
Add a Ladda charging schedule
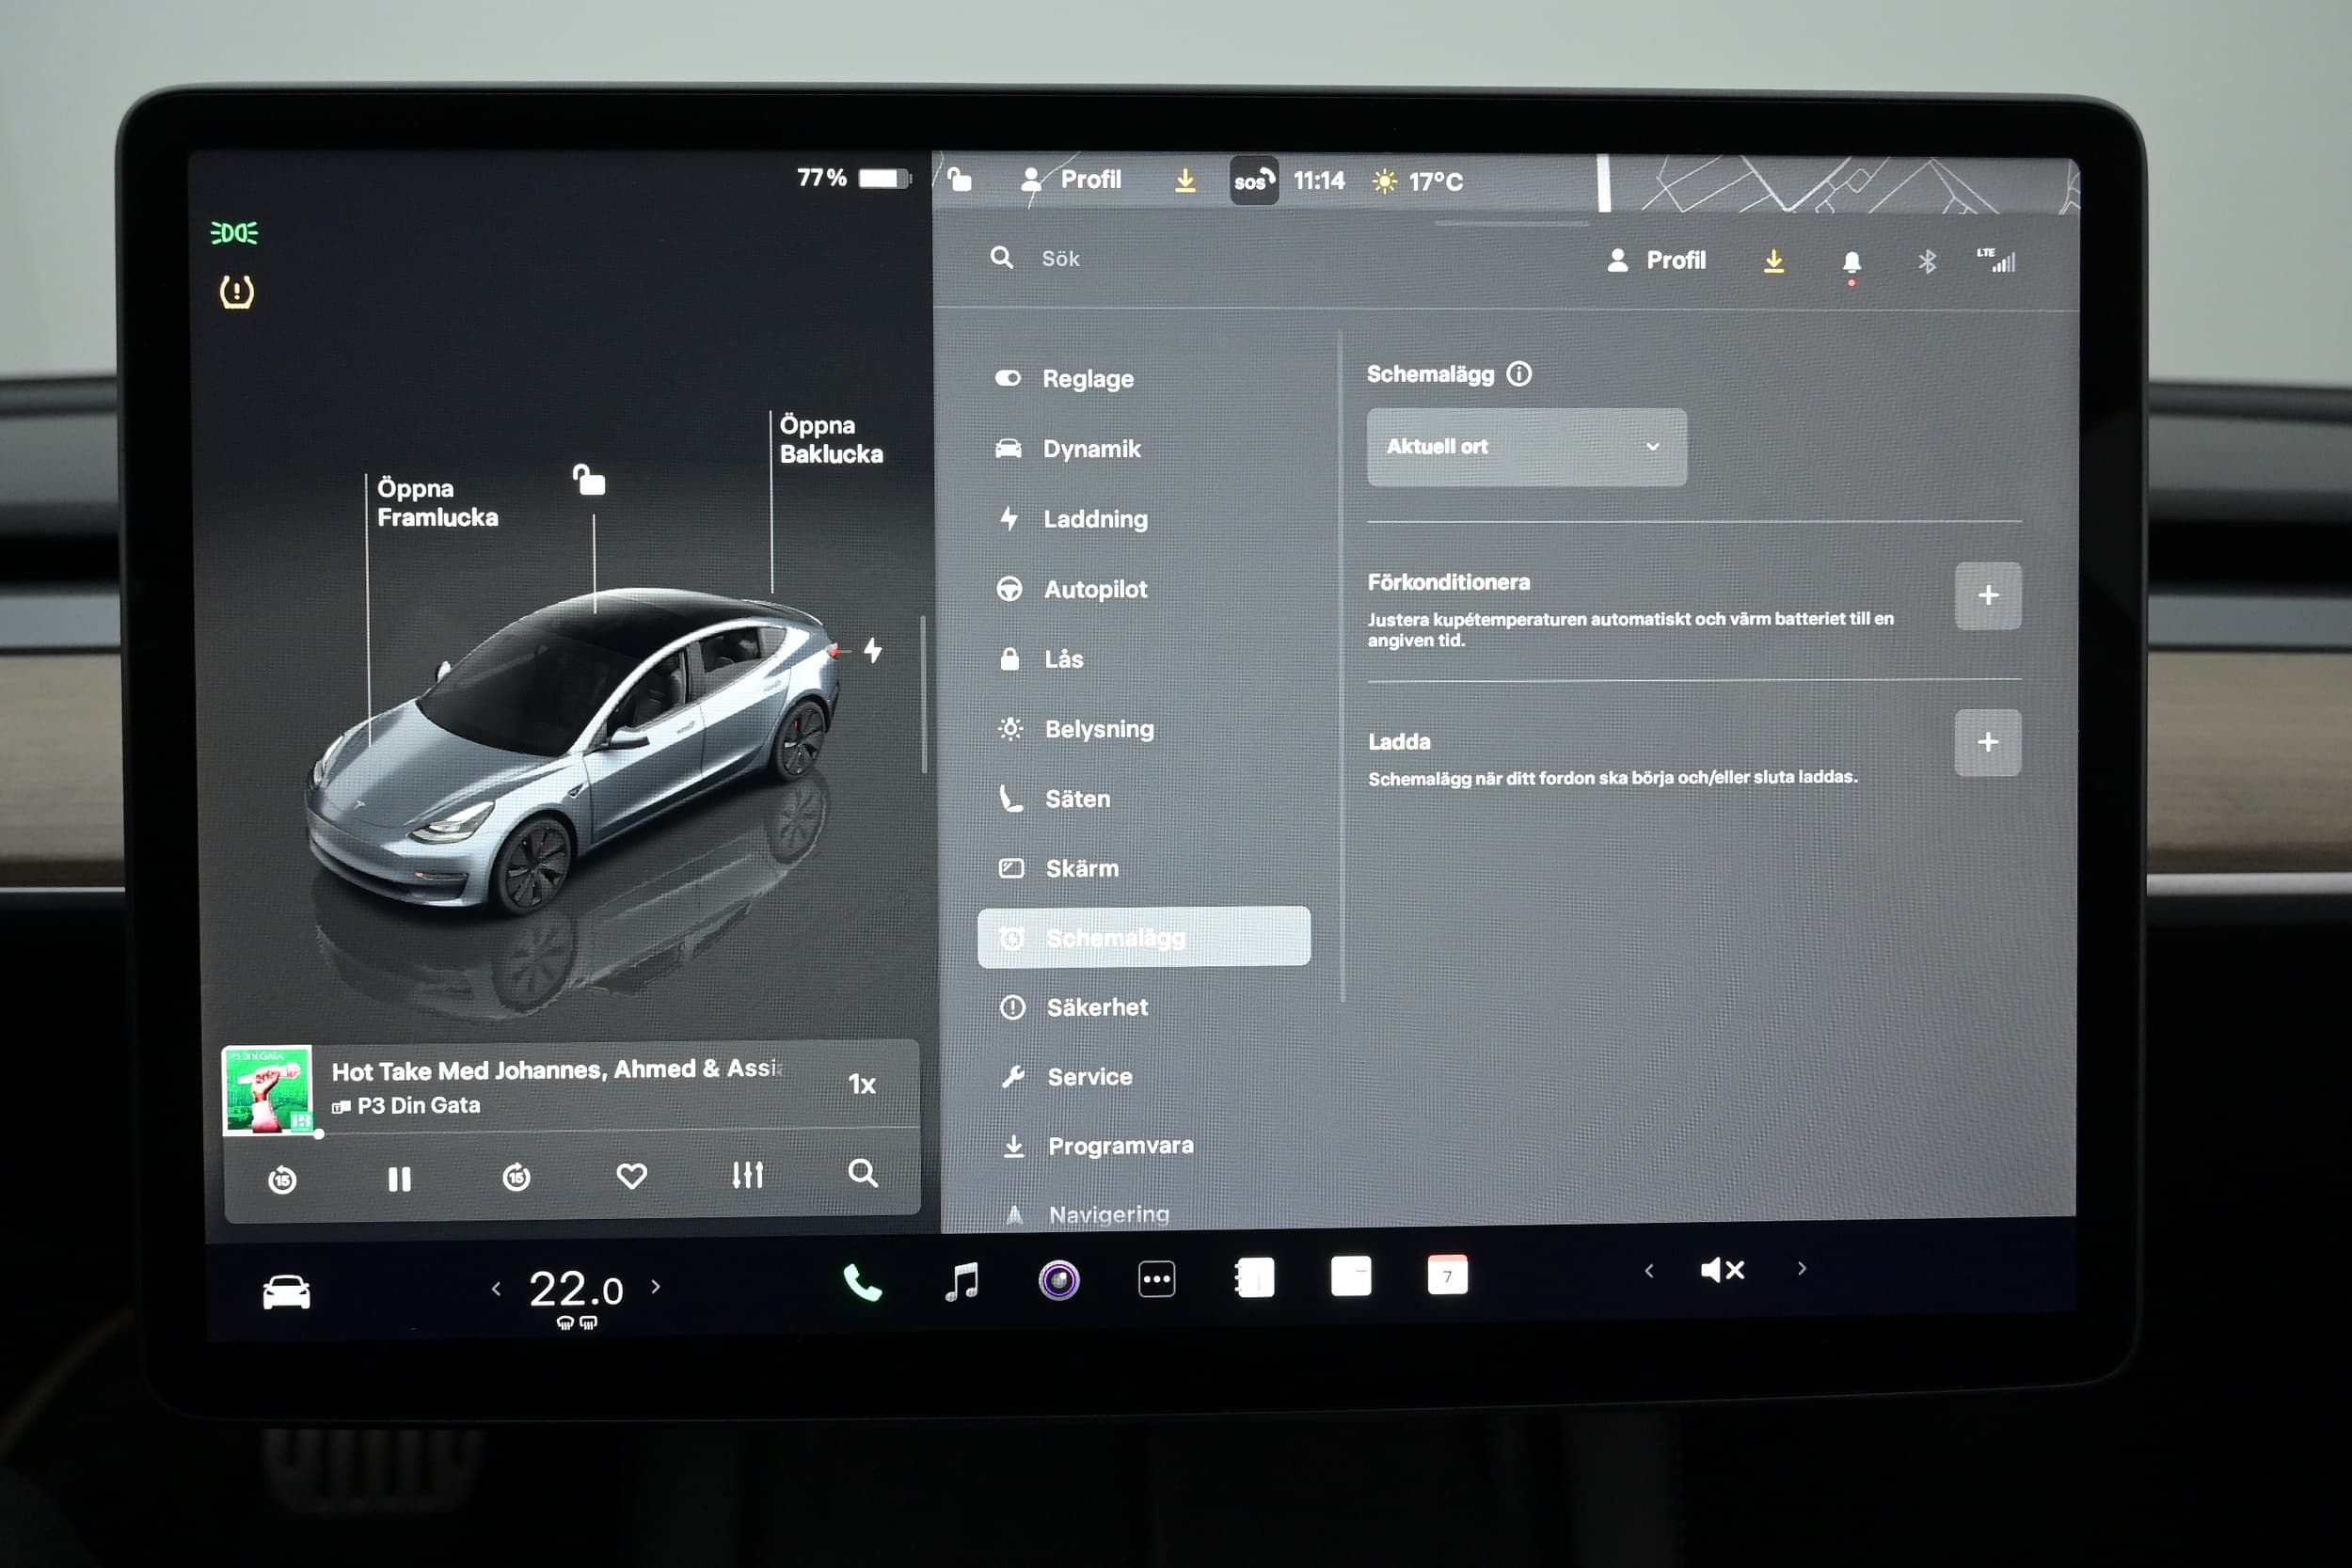click(x=1986, y=743)
